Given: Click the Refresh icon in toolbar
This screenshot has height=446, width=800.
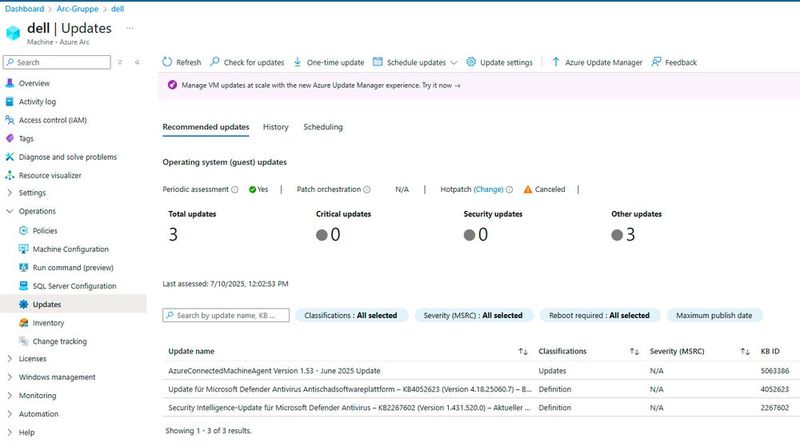Looking at the screenshot, I should point(167,62).
